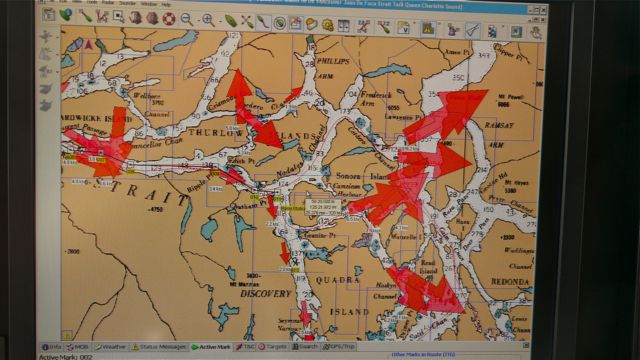Select the route flags tool icon
Image resolution: width=640 pixels, height=360 pixels.
(x=102, y=17)
